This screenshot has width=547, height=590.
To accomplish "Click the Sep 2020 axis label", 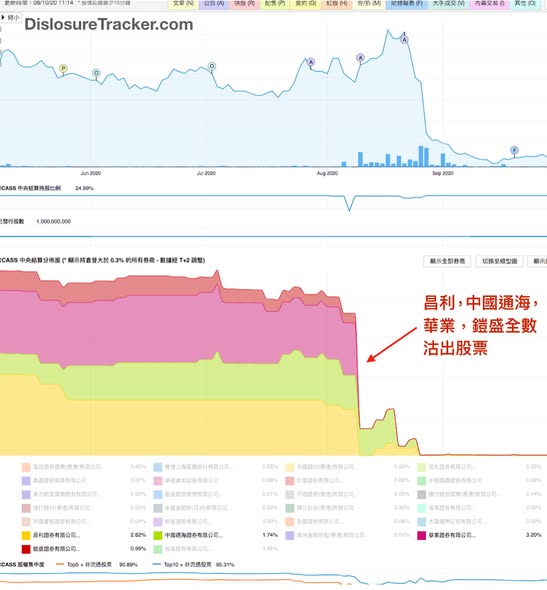I will tap(443, 173).
